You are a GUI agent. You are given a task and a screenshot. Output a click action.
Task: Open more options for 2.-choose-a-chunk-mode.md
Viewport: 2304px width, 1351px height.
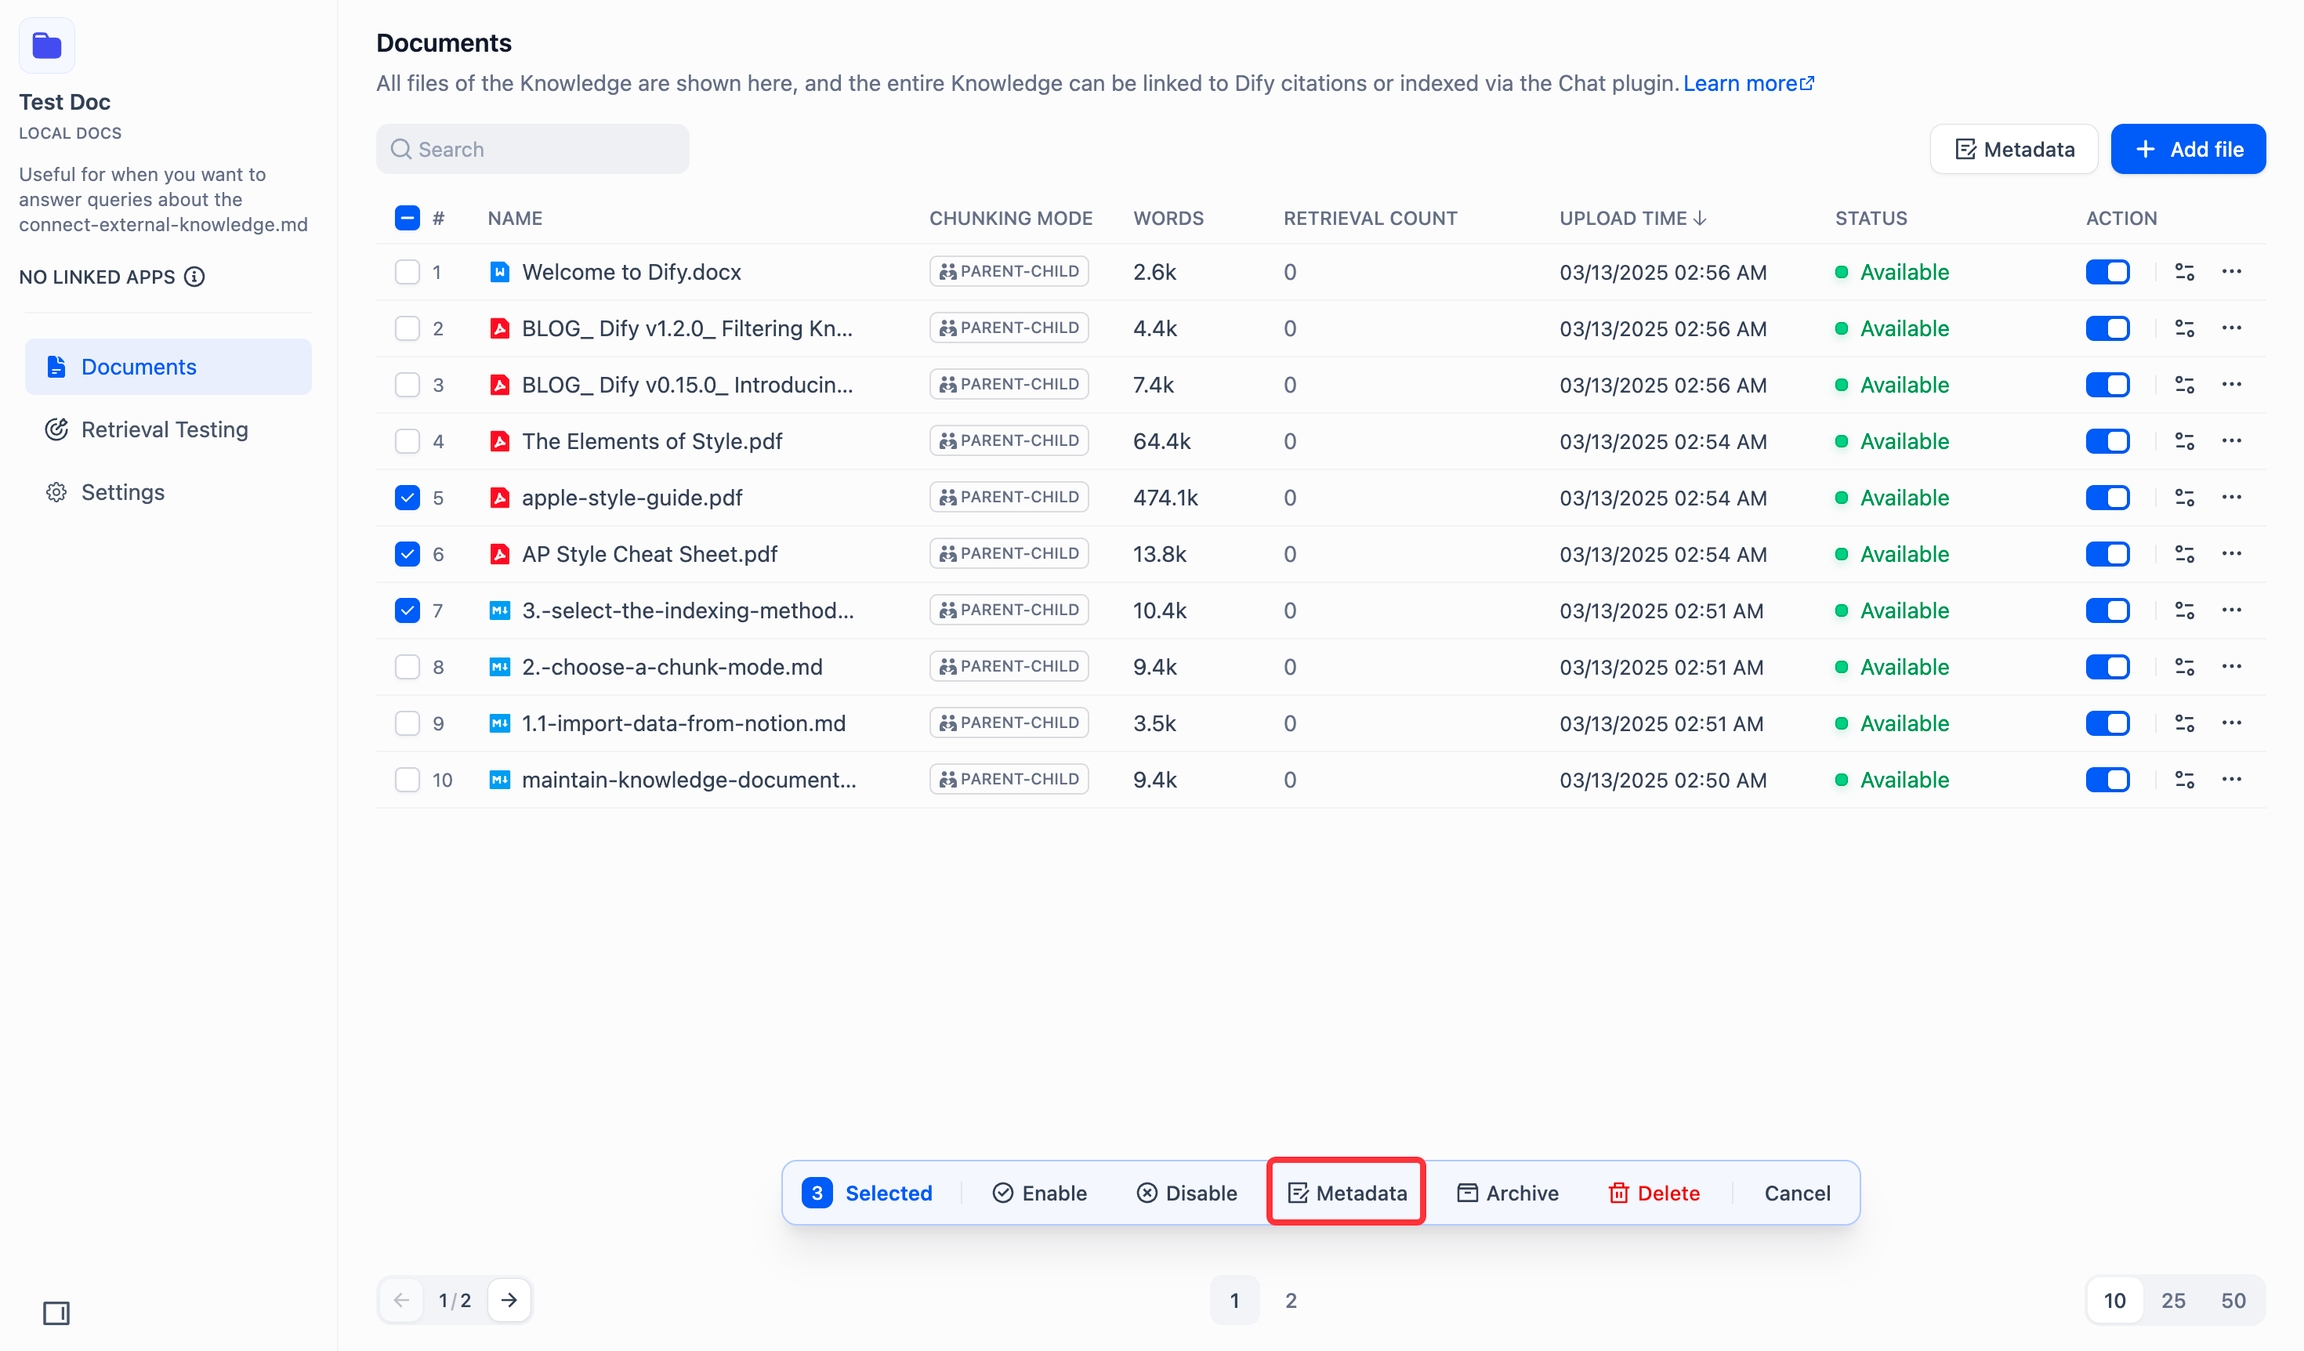point(2231,667)
